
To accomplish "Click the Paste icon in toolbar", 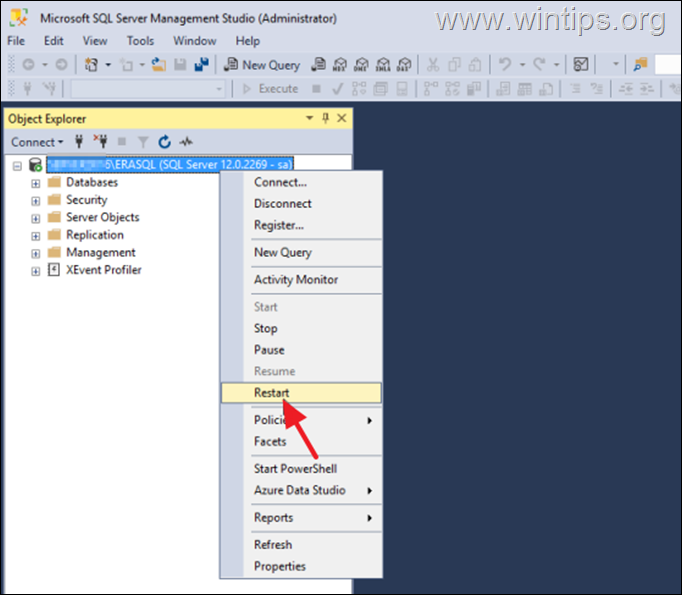I will 475,65.
